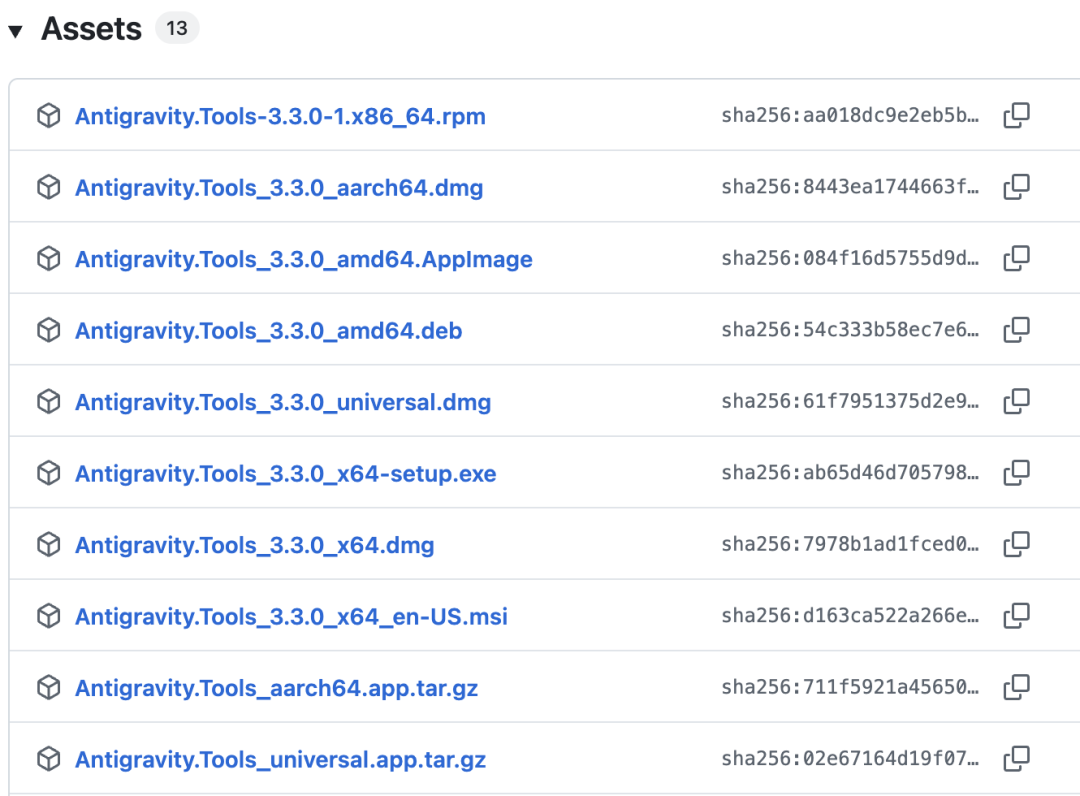Collapse the Assets section triangle
The height and width of the screenshot is (796, 1080).
coord(16,31)
